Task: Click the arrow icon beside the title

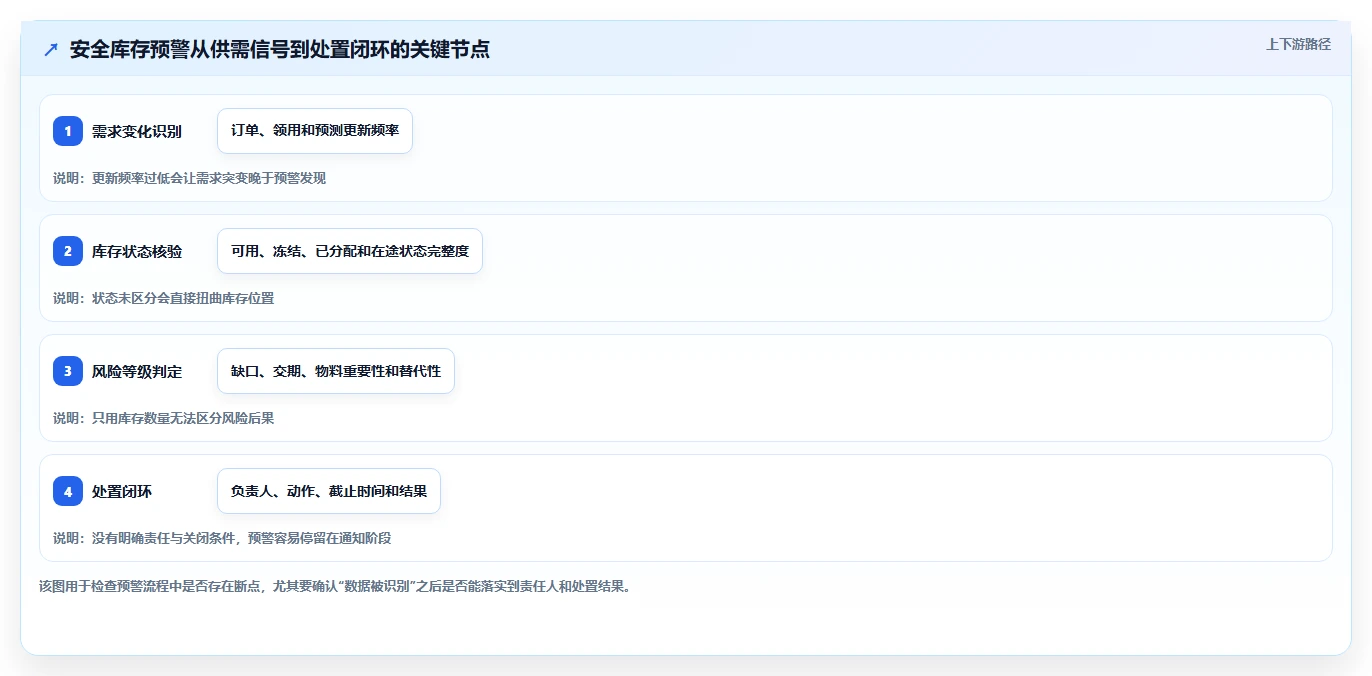Action: 51,49
